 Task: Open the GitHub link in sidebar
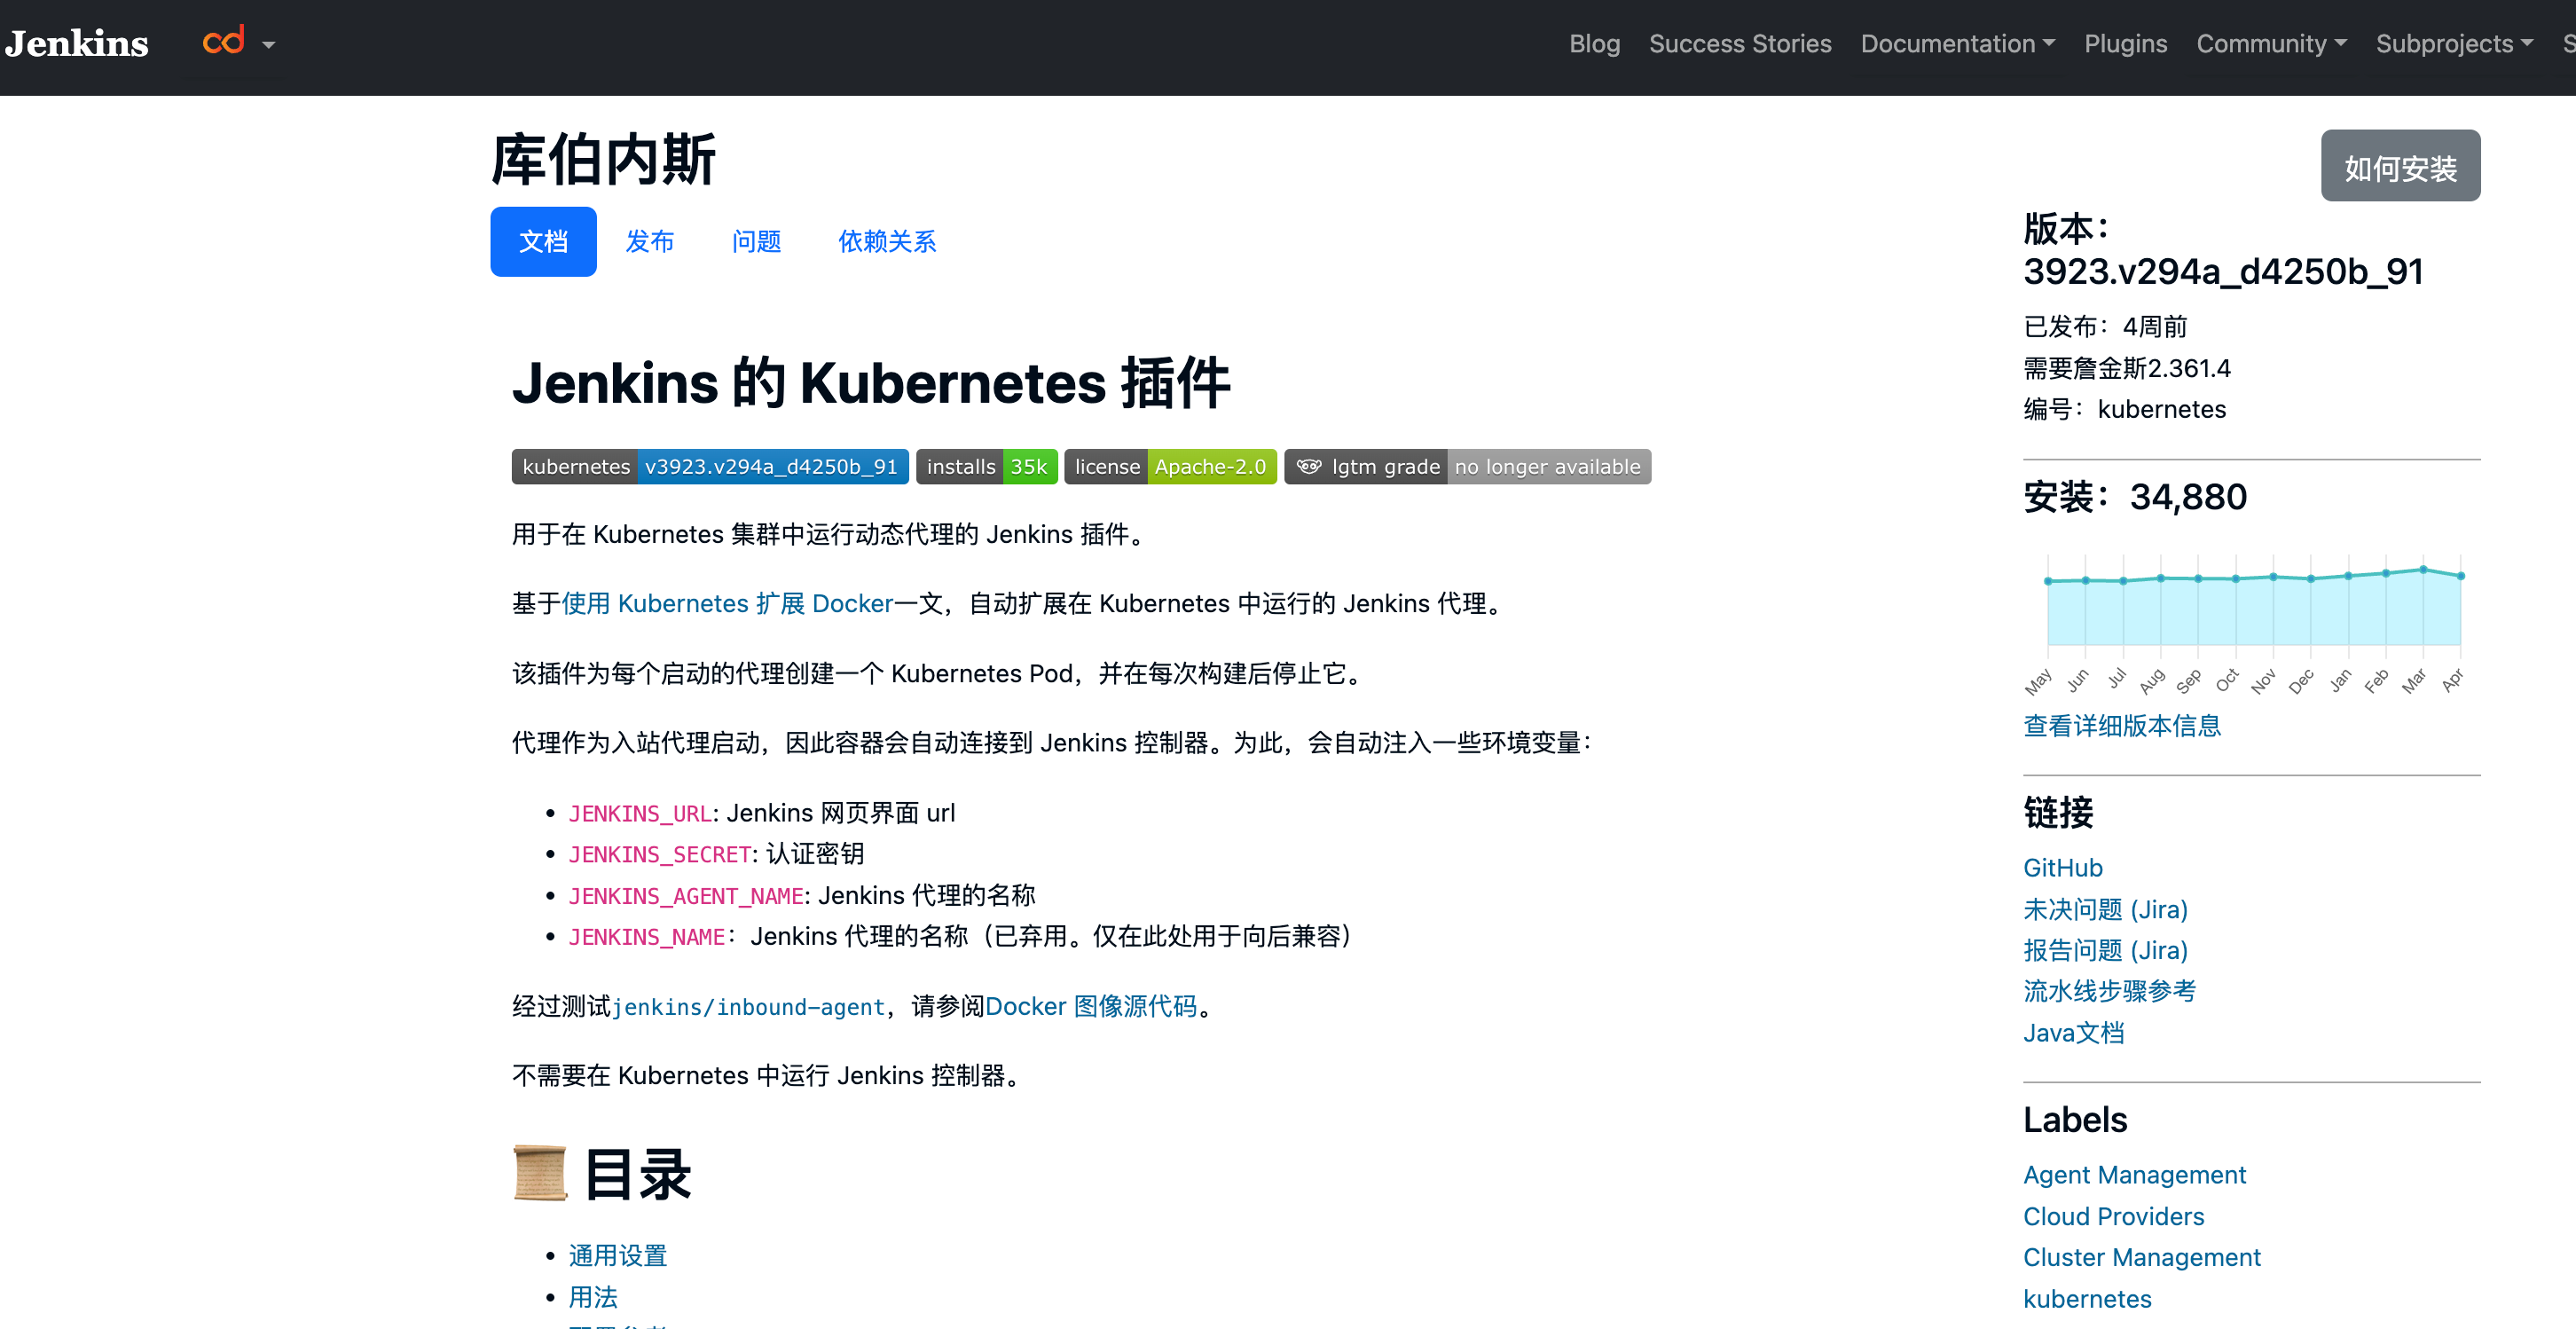(x=2062, y=867)
